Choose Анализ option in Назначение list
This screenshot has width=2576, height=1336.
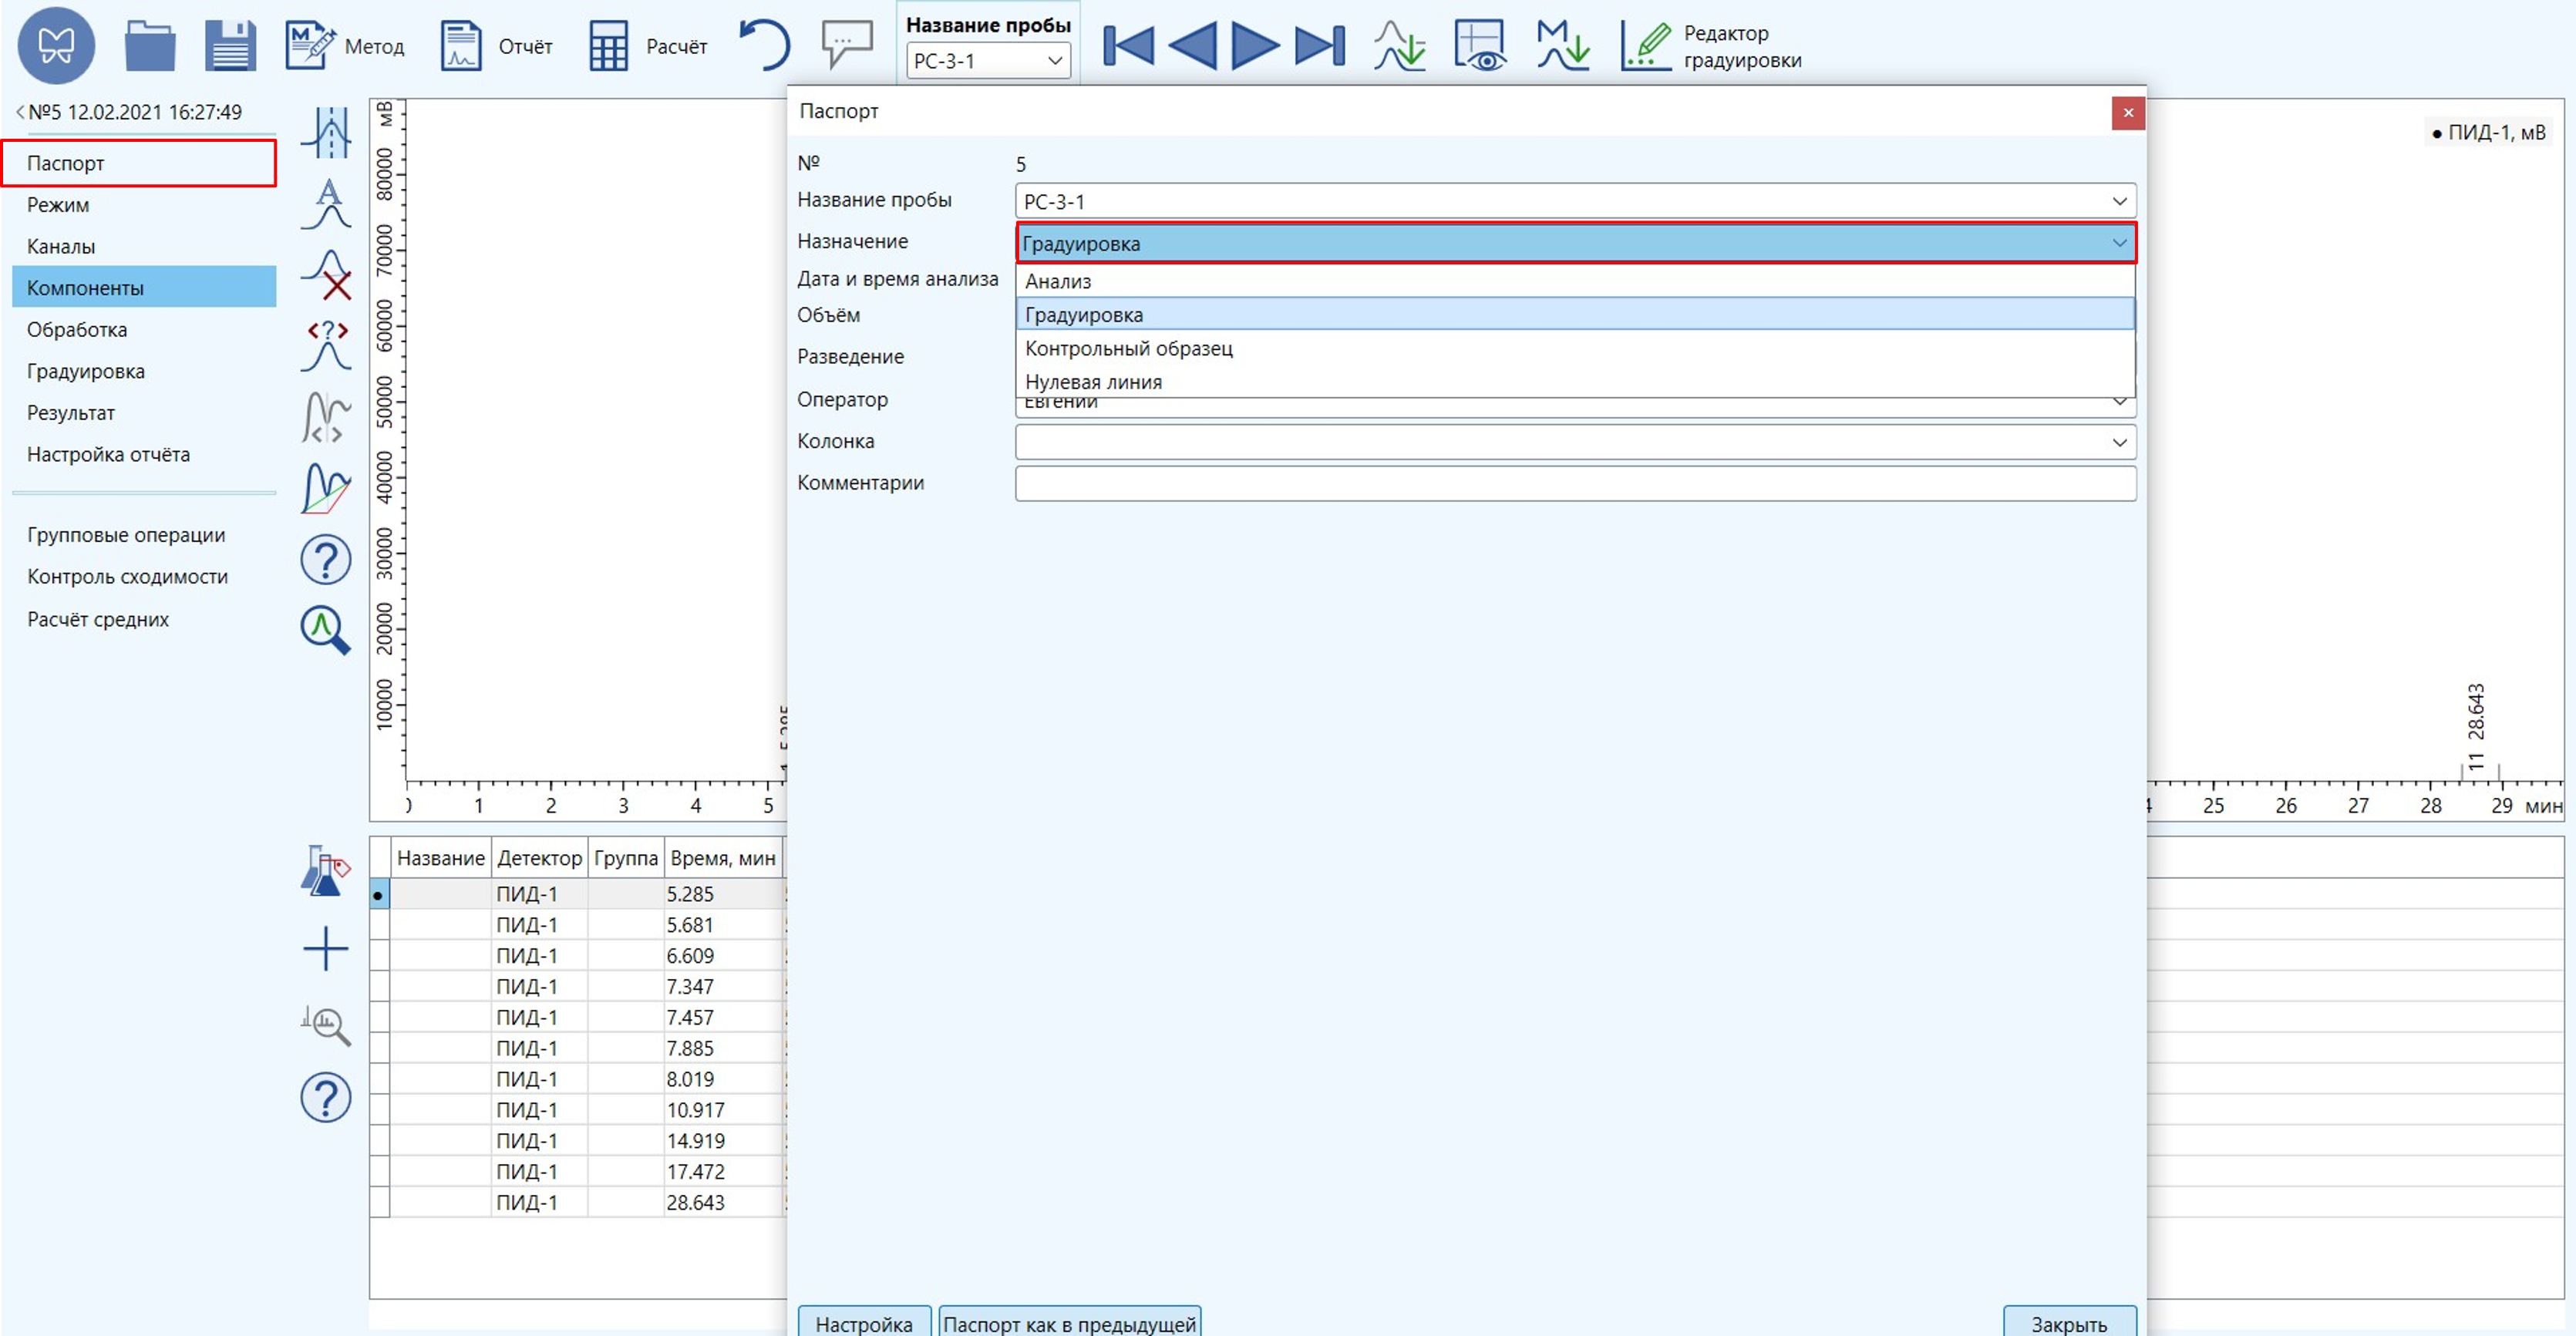[1058, 281]
